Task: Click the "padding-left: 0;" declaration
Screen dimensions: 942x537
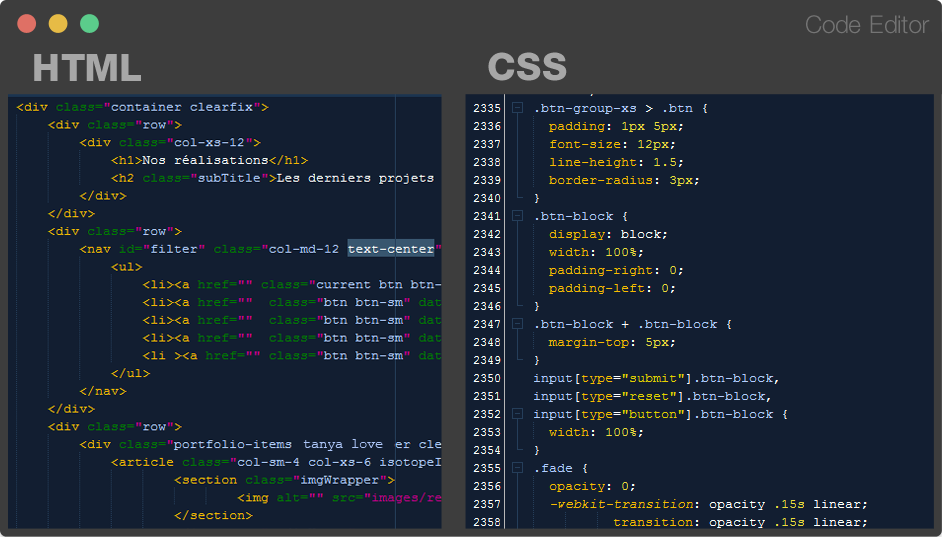Action: 612,288
